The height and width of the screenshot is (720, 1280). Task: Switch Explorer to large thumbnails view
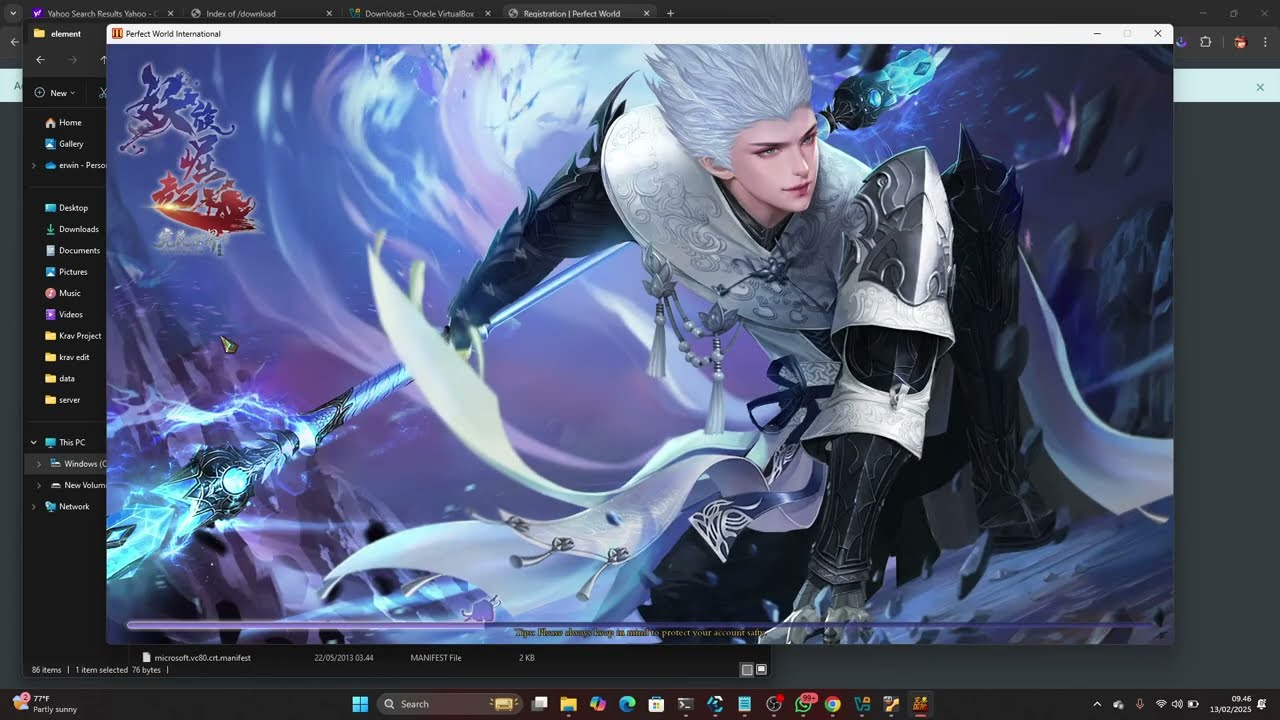point(761,669)
